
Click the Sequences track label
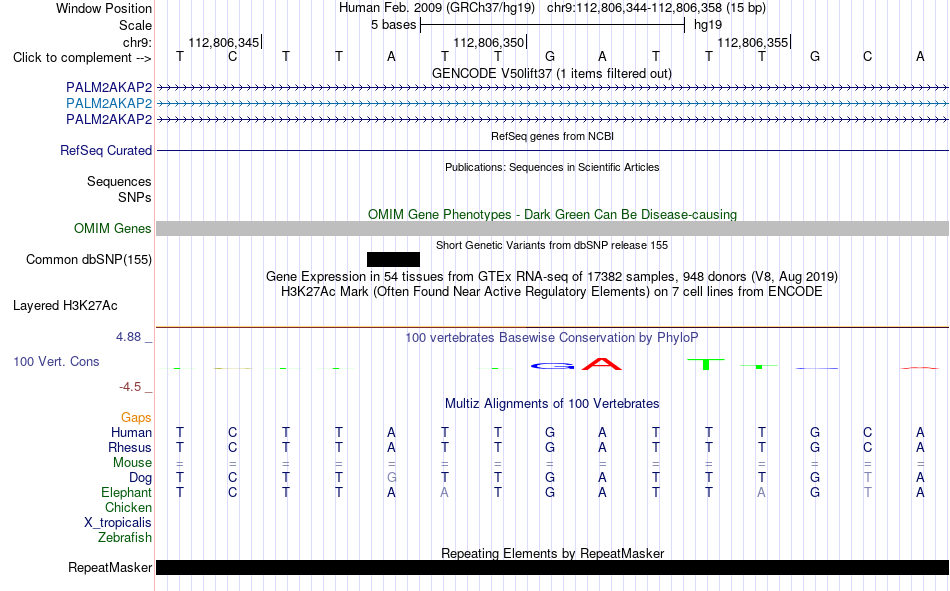[119, 181]
